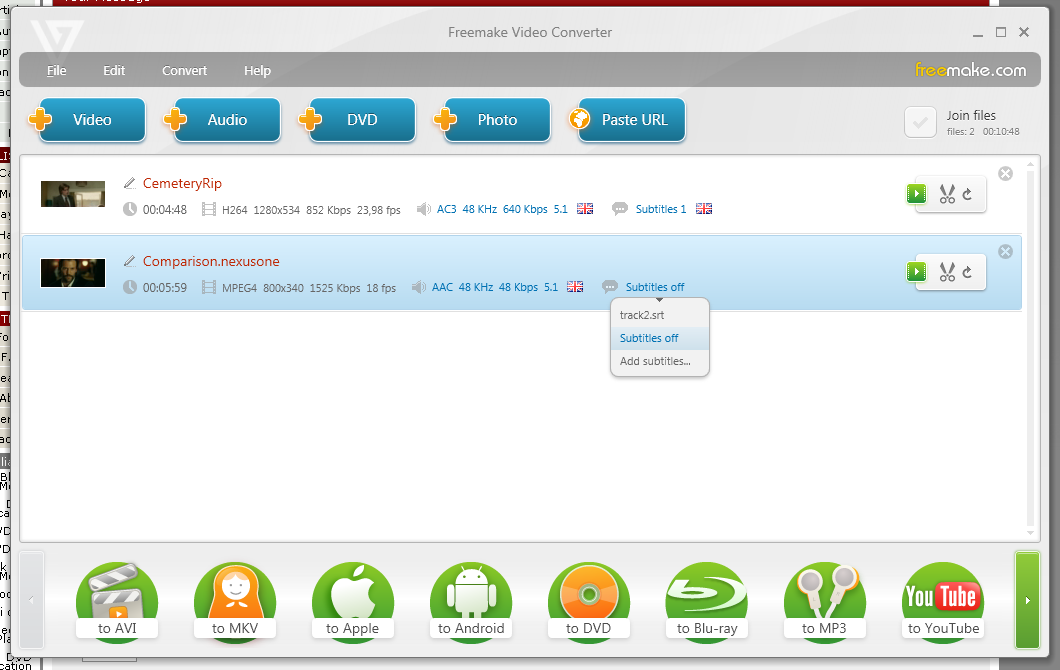Open the Convert menu
The width and height of the screenshot is (1060, 670).
click(184, 70)
